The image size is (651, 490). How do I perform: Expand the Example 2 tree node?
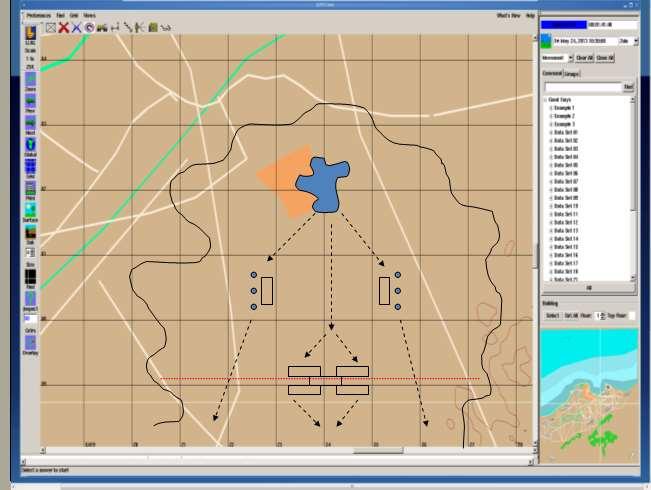(551, 116)
